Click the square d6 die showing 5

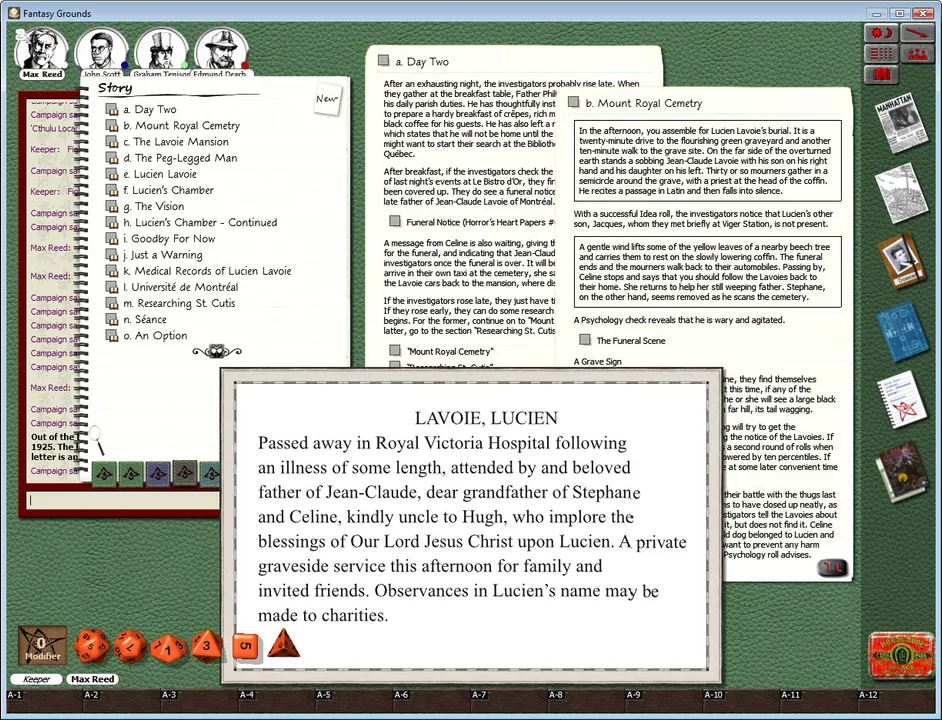pyautogui.click(x=245, y=647)
